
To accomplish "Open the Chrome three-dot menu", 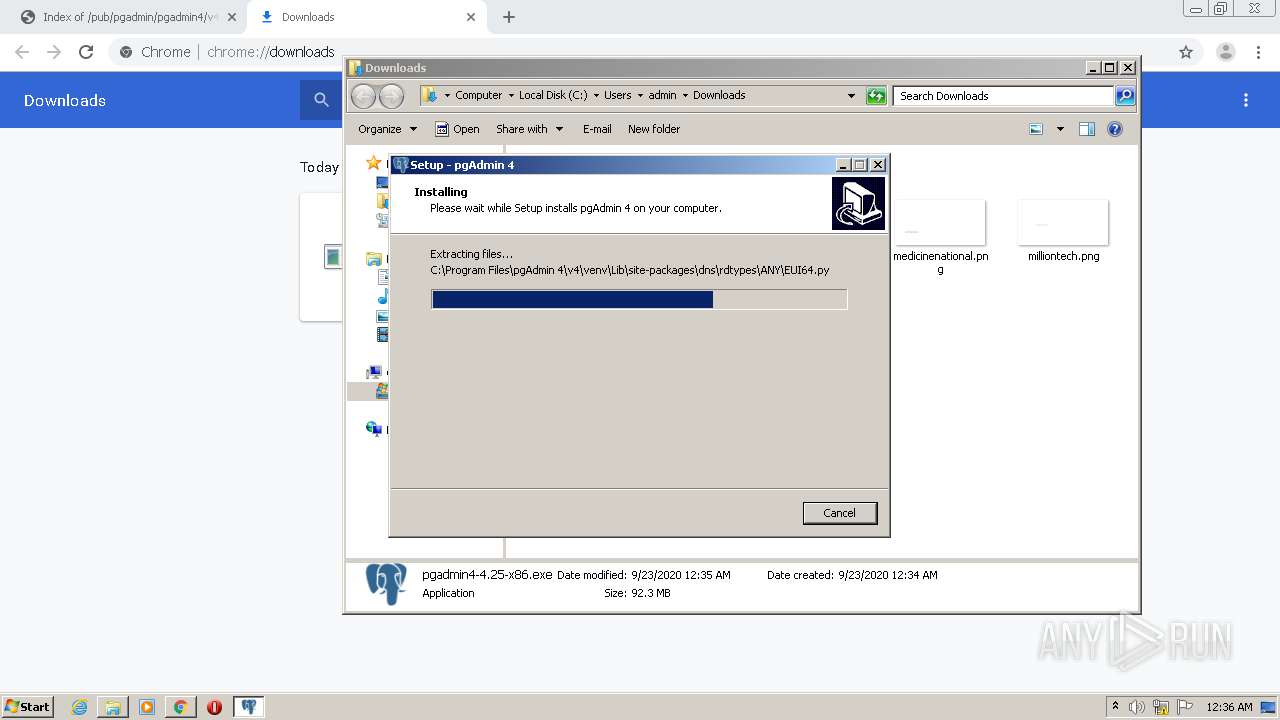I will pyautogui.click(x=1258, y=52).
